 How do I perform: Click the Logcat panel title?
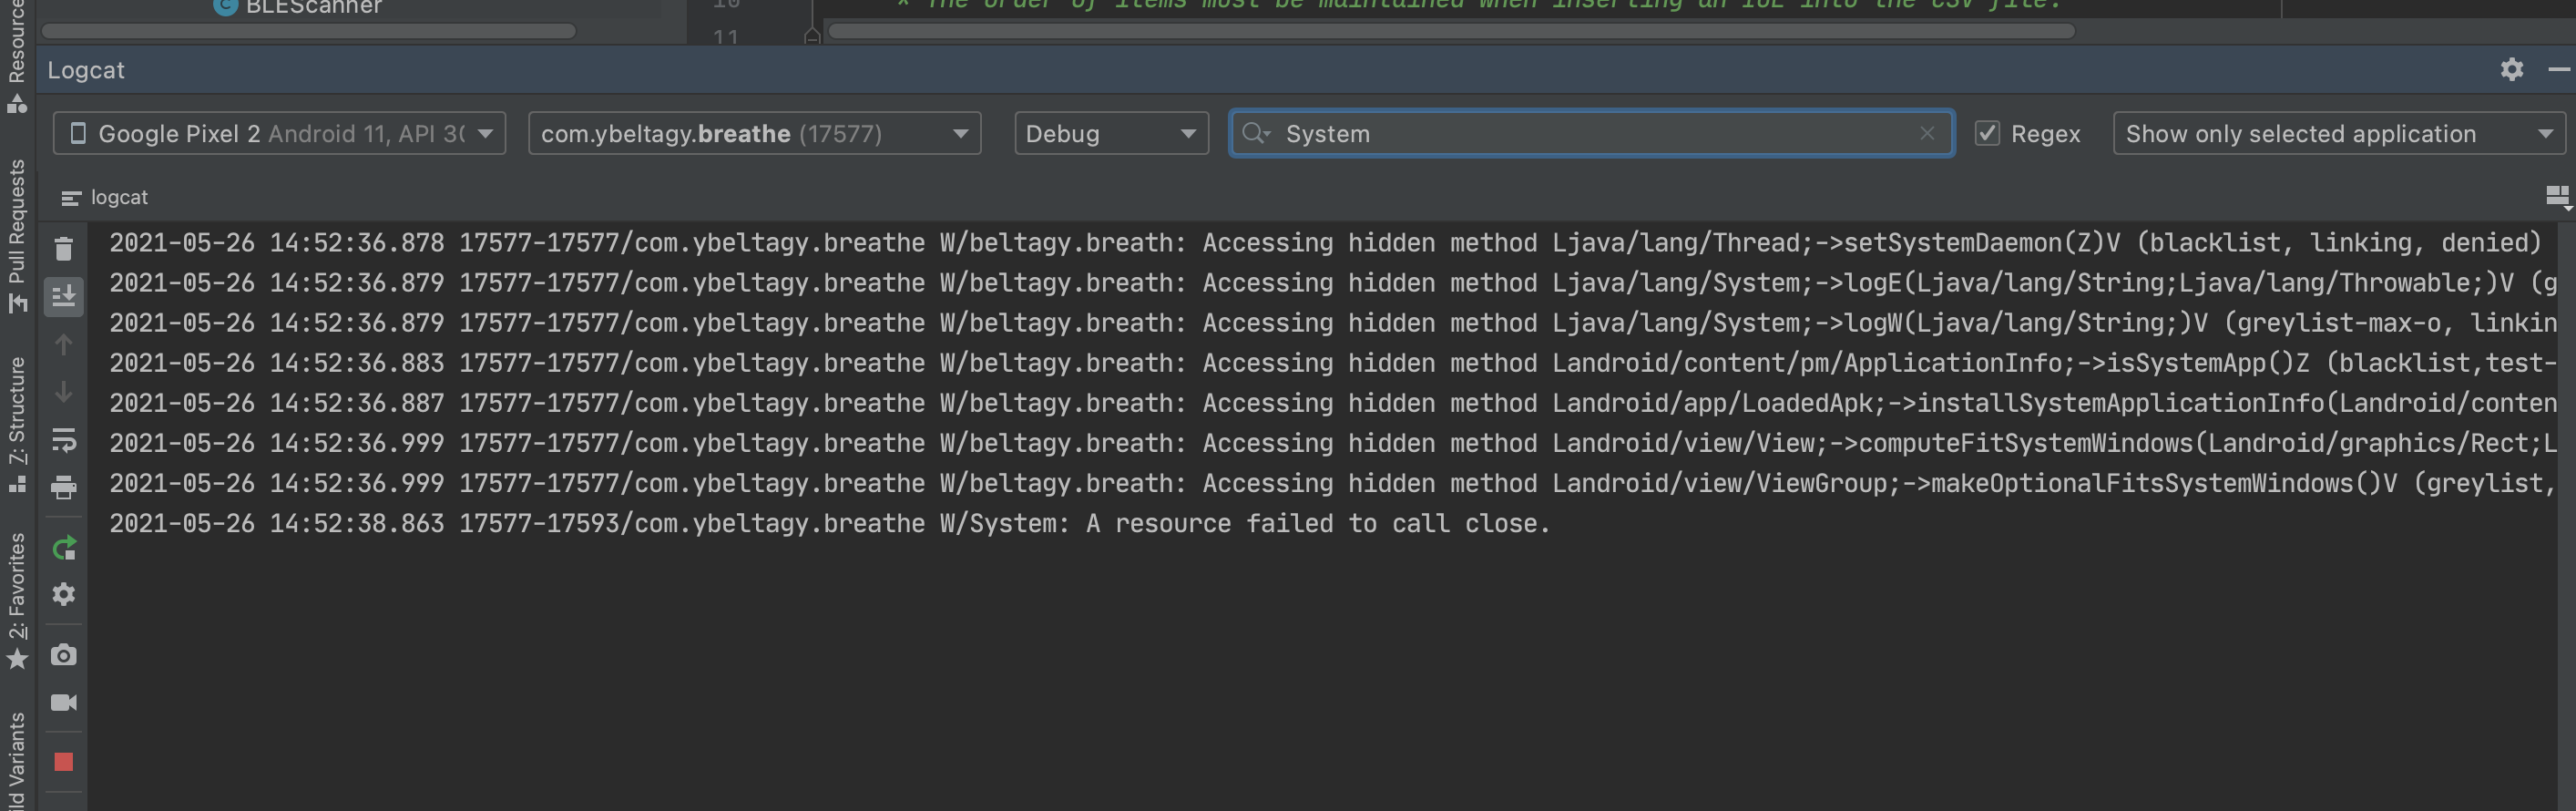pyautogui.click(x=86, y=70)
